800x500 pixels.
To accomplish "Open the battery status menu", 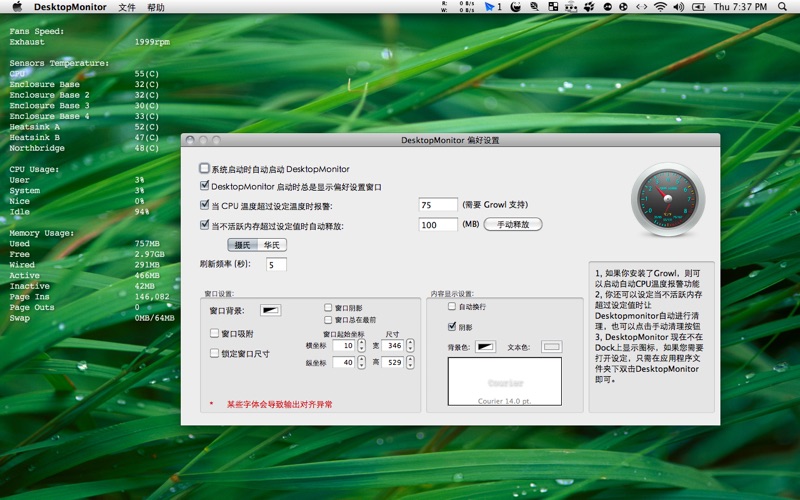I will pyautogui.click(x=698, y=7).
